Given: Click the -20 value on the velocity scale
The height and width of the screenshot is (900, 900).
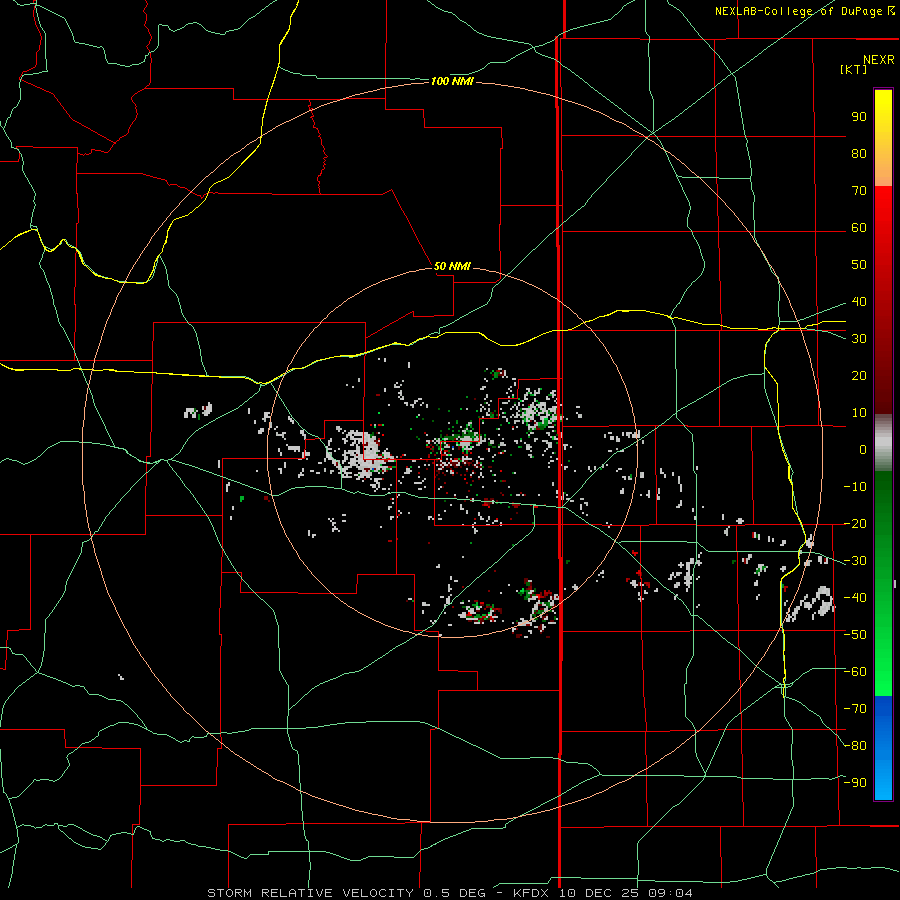Looking at the screenshot, I should (855, 524).
